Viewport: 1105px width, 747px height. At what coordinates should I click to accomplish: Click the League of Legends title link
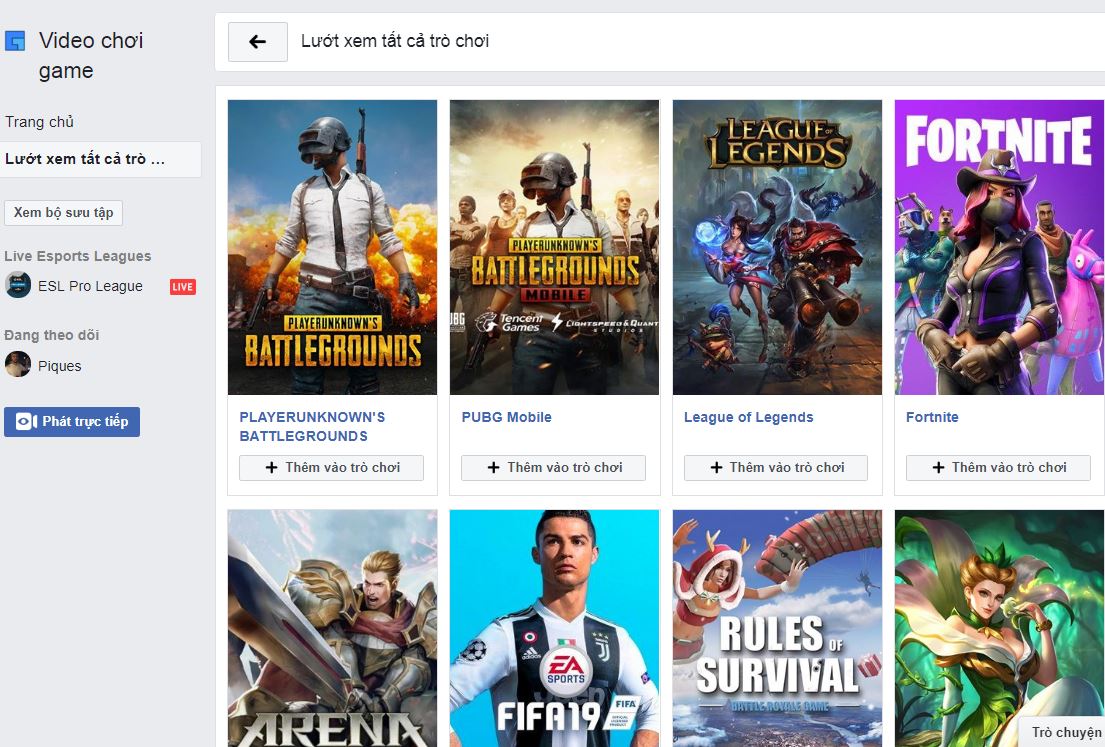point(748,417)
